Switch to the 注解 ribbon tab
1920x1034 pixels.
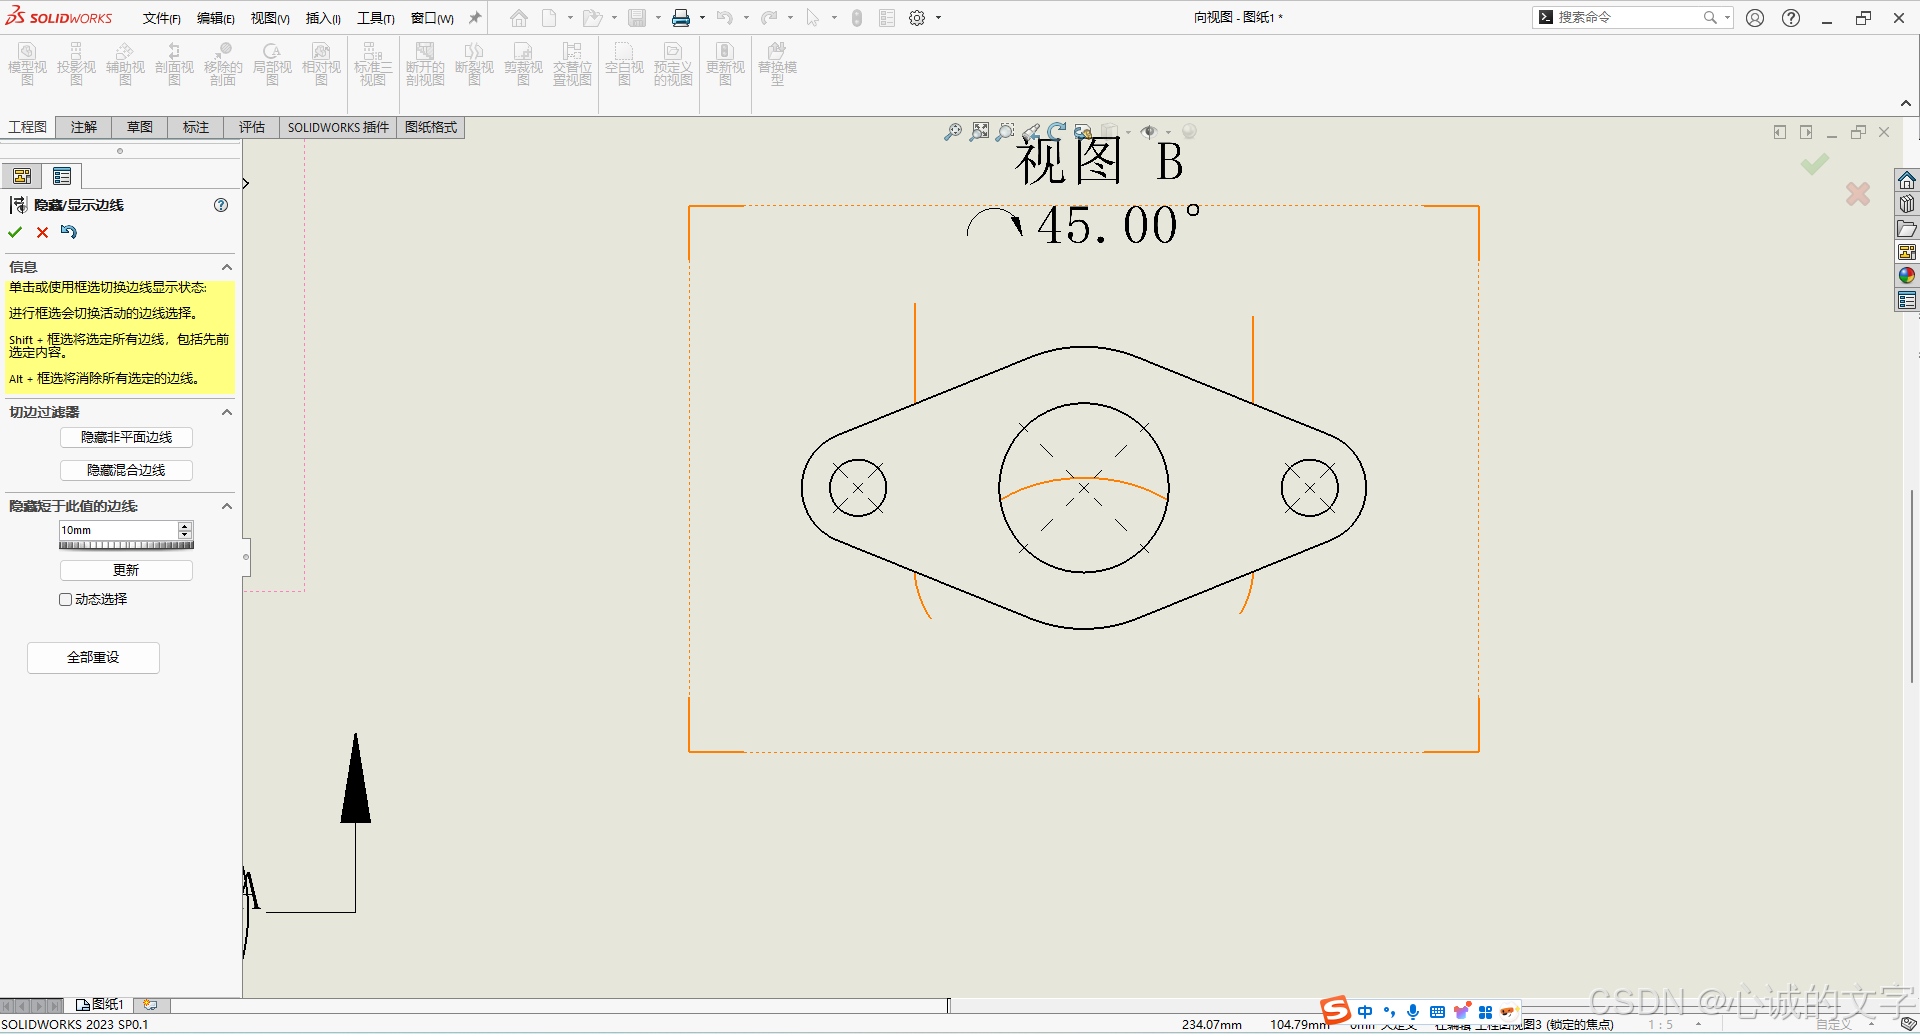pos(84,127)
